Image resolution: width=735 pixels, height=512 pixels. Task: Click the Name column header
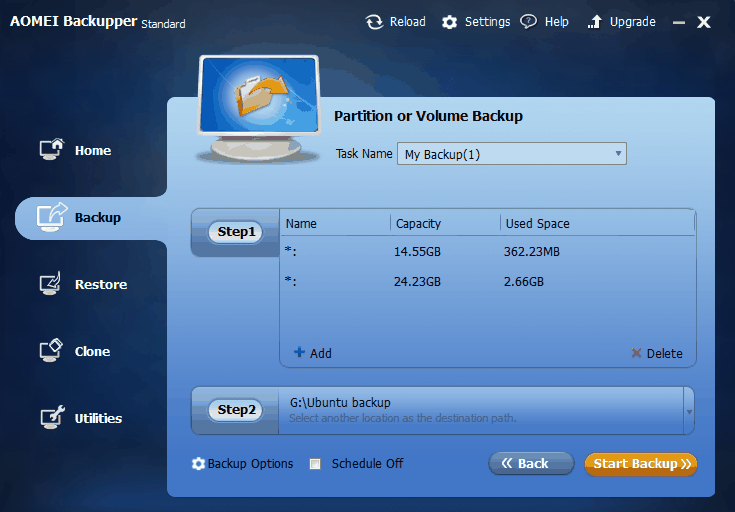click(x=301, y=224)
